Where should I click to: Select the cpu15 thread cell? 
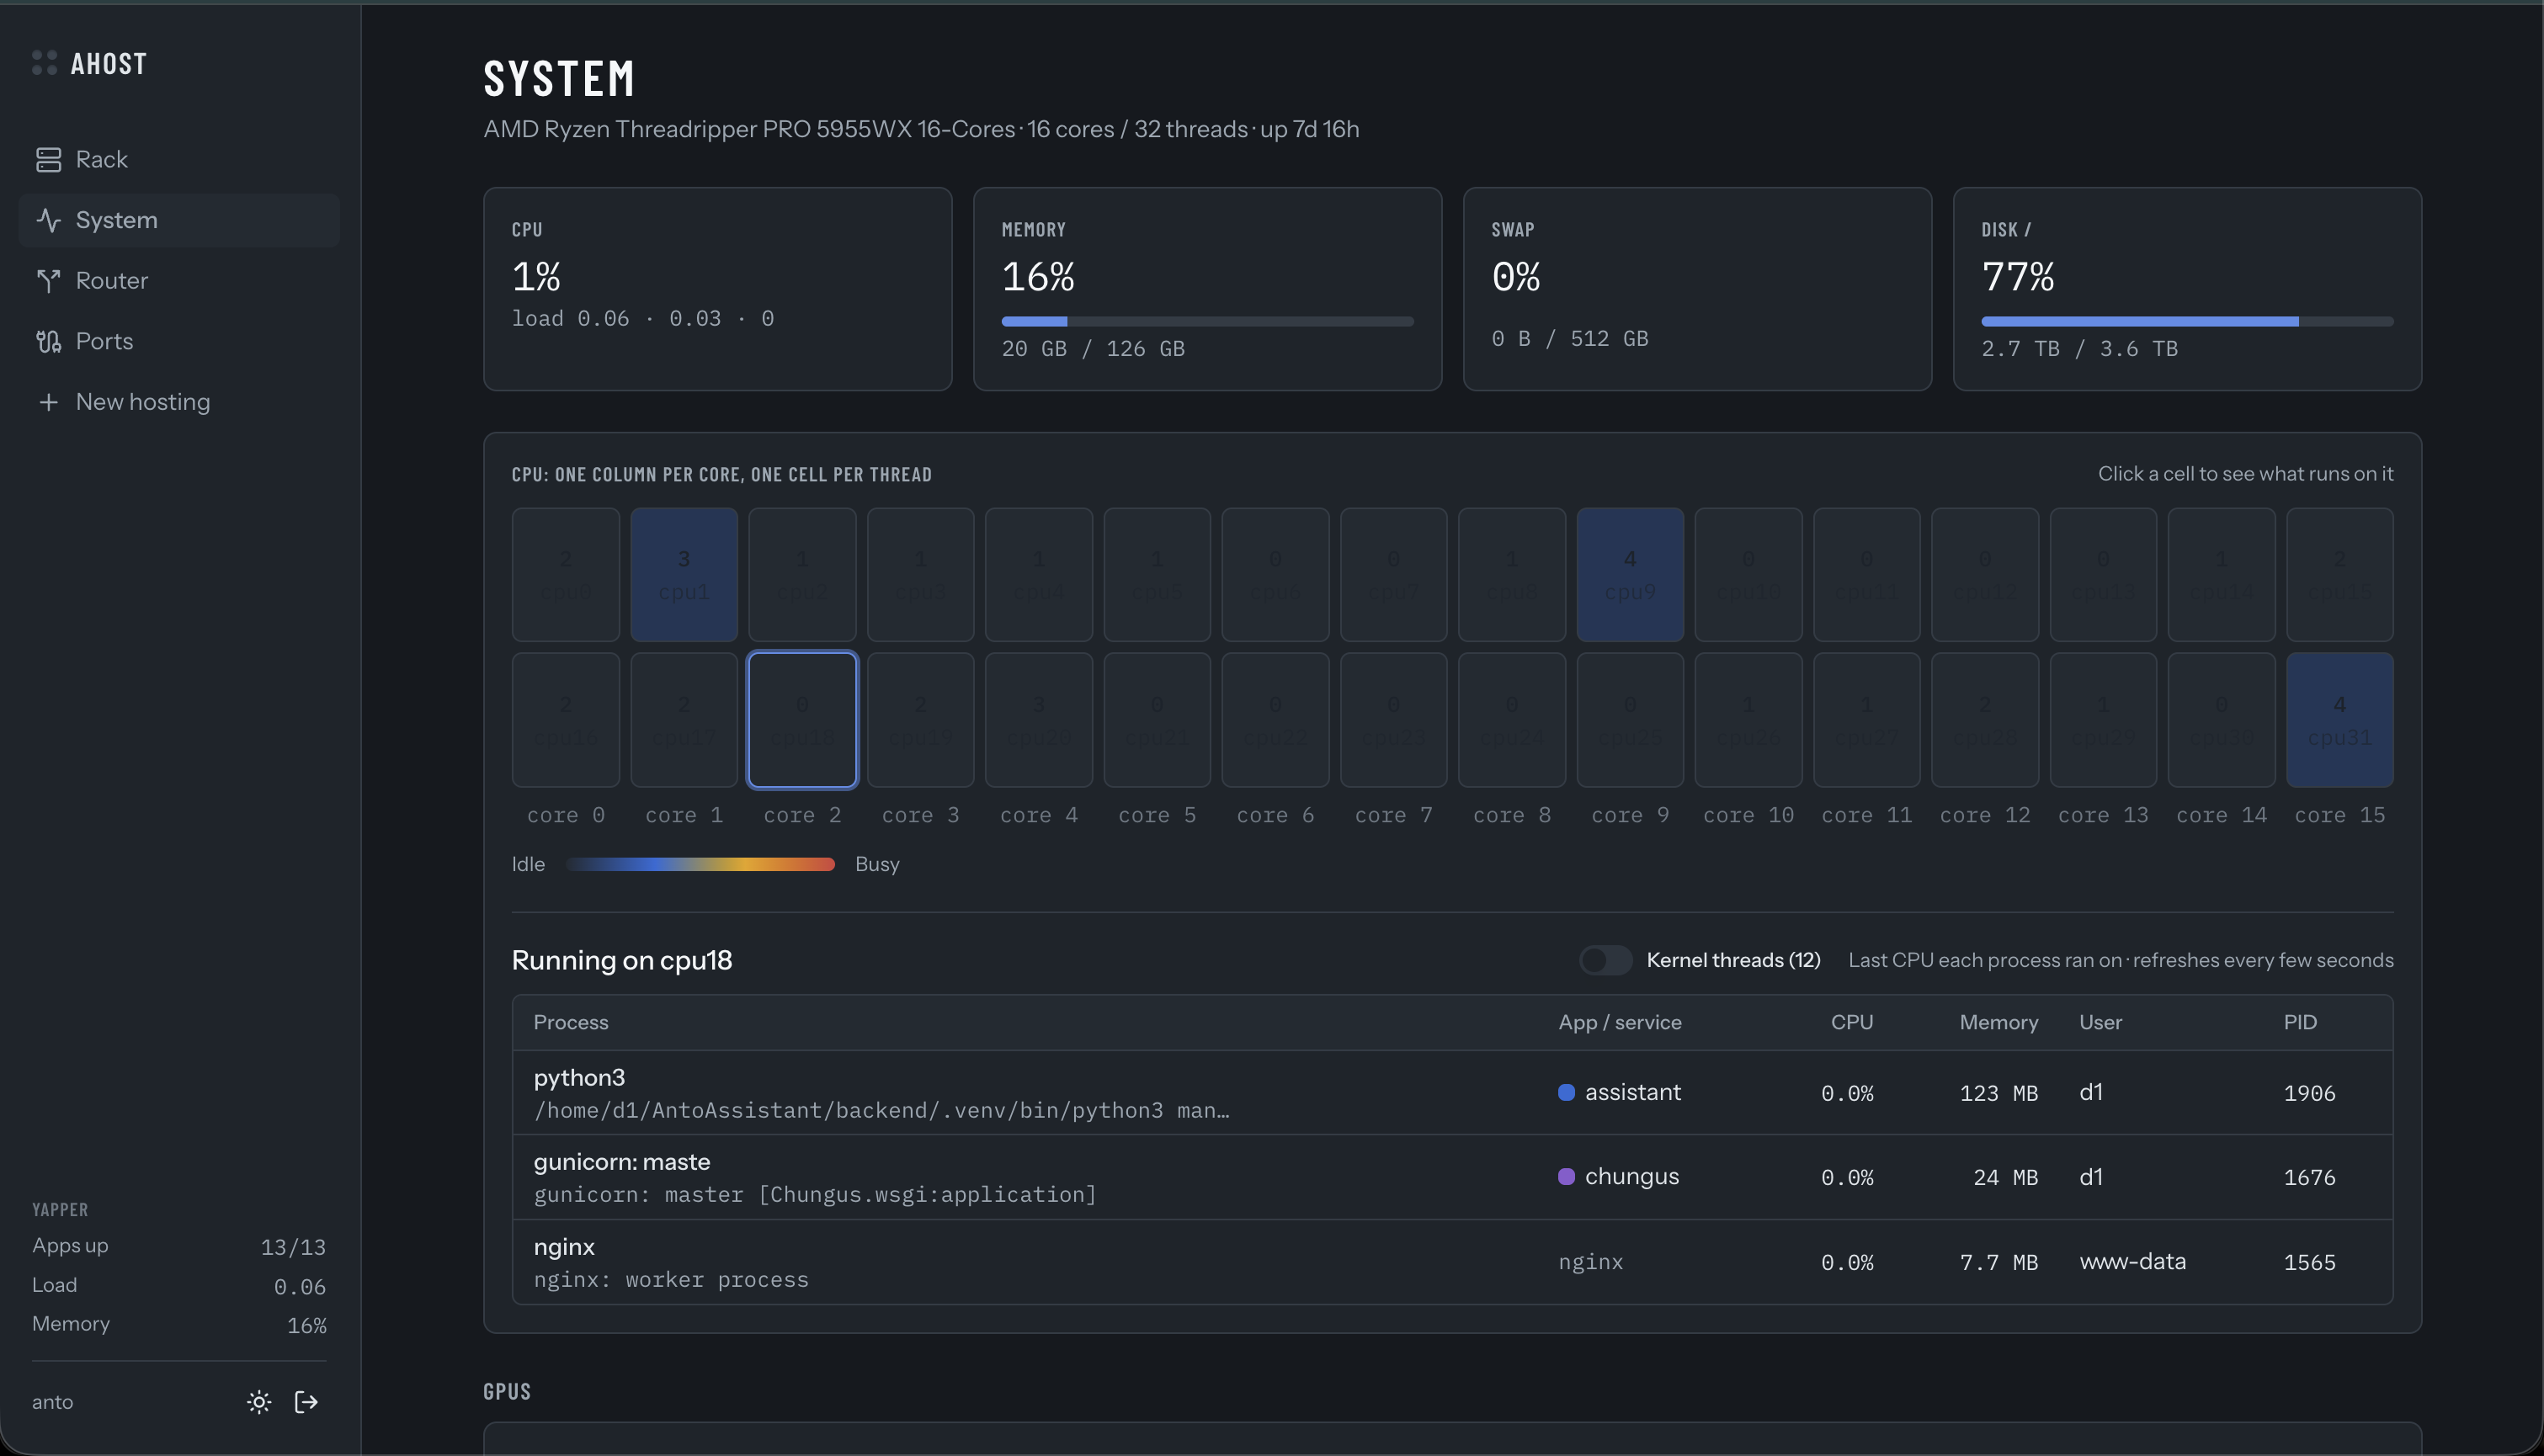2339,575
